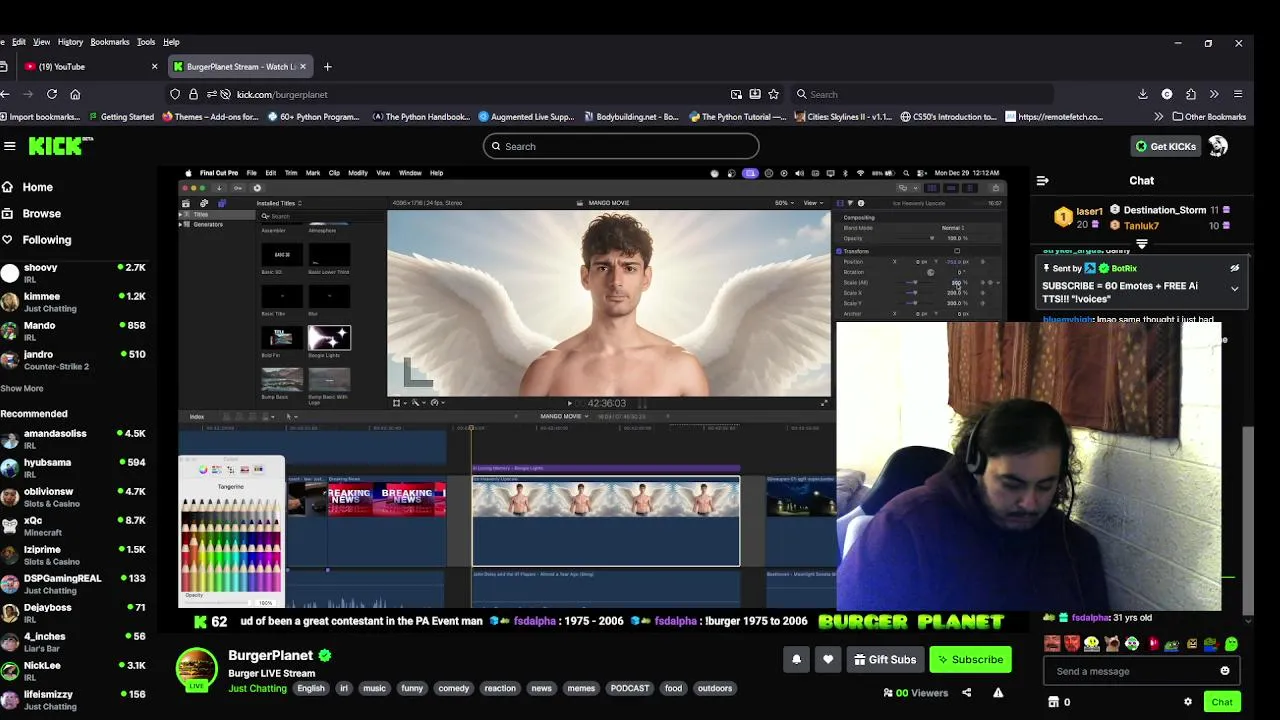The image size is (1280, 720).
Task: Click the tracking protection shield icon
Action: pyautogui.click(x=175, y=94)
